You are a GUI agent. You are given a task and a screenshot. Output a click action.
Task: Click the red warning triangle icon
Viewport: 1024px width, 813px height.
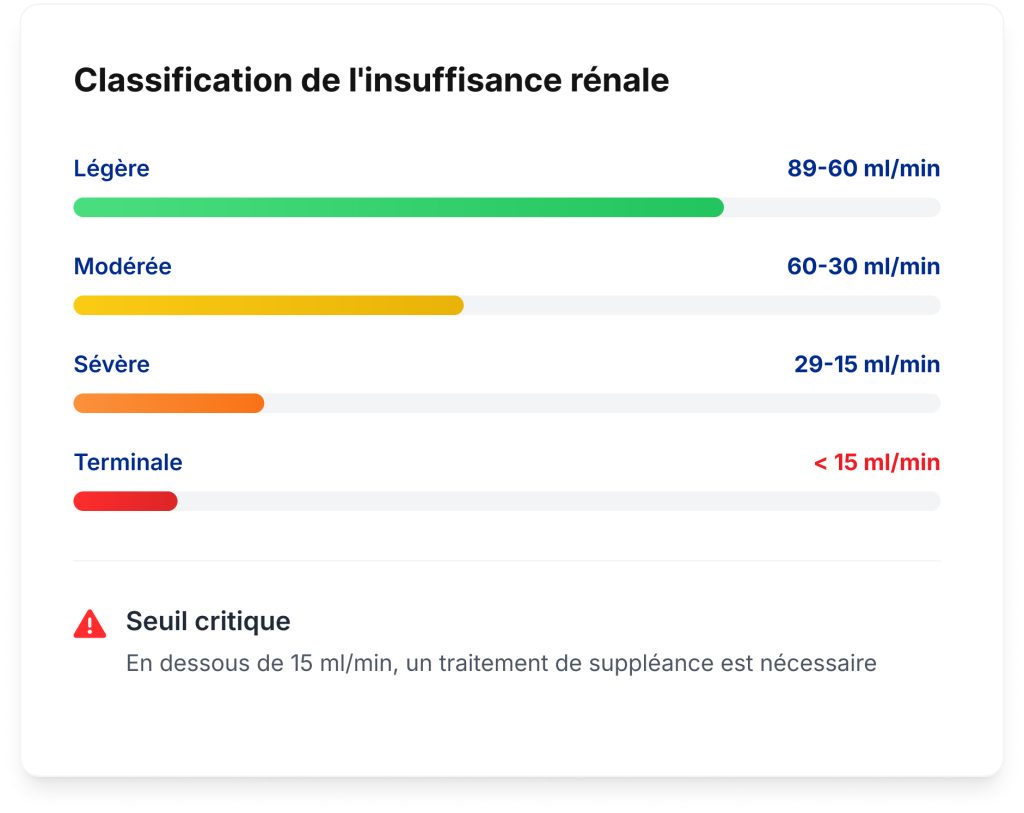tap(90, 623)
